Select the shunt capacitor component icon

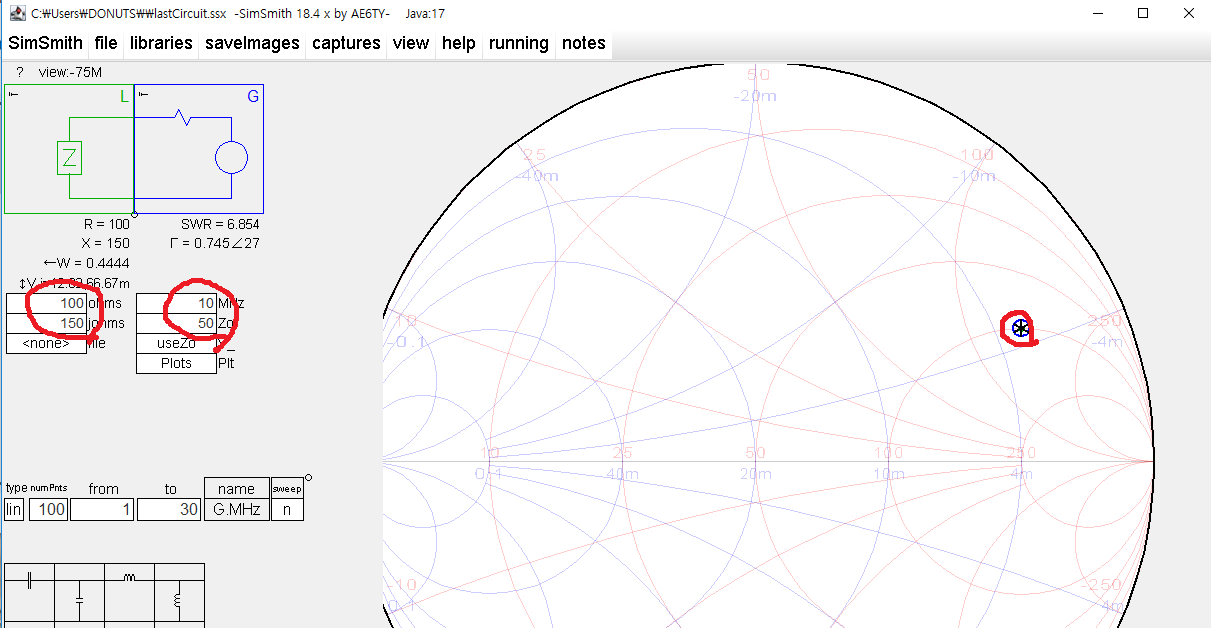coord(79,602)
